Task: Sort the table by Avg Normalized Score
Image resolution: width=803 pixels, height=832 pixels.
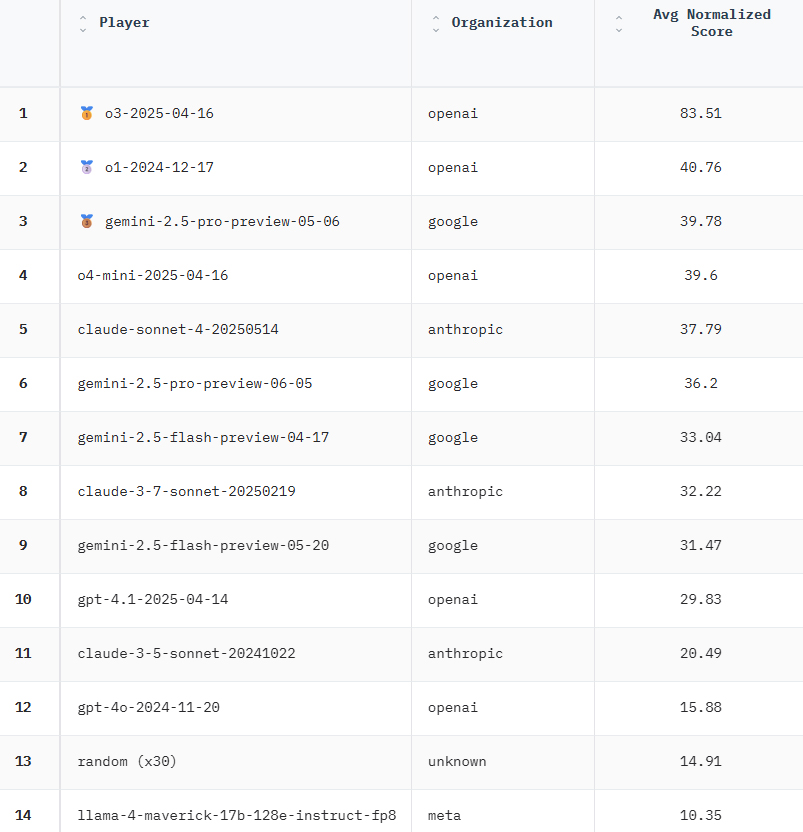Action: (x=619, y=24)
